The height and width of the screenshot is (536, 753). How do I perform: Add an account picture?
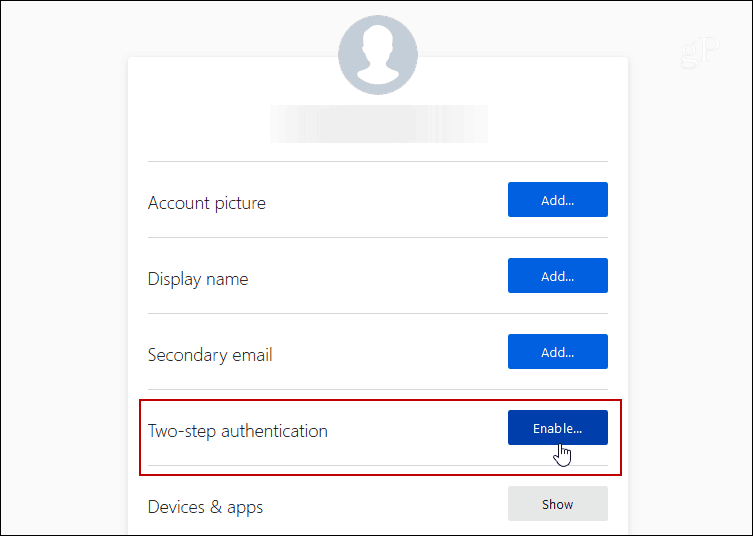[558, 199]
